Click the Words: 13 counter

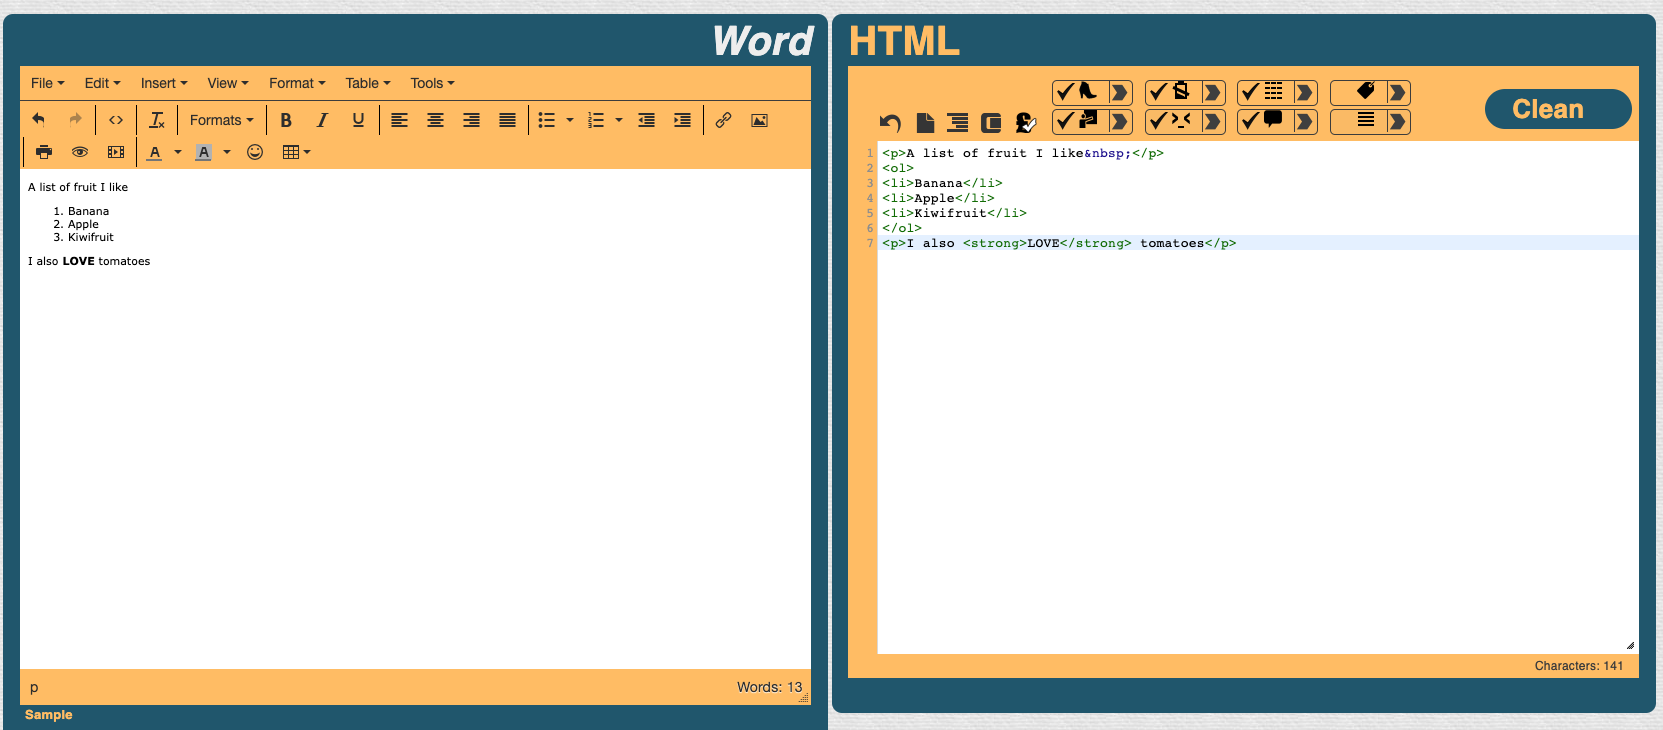769,687
